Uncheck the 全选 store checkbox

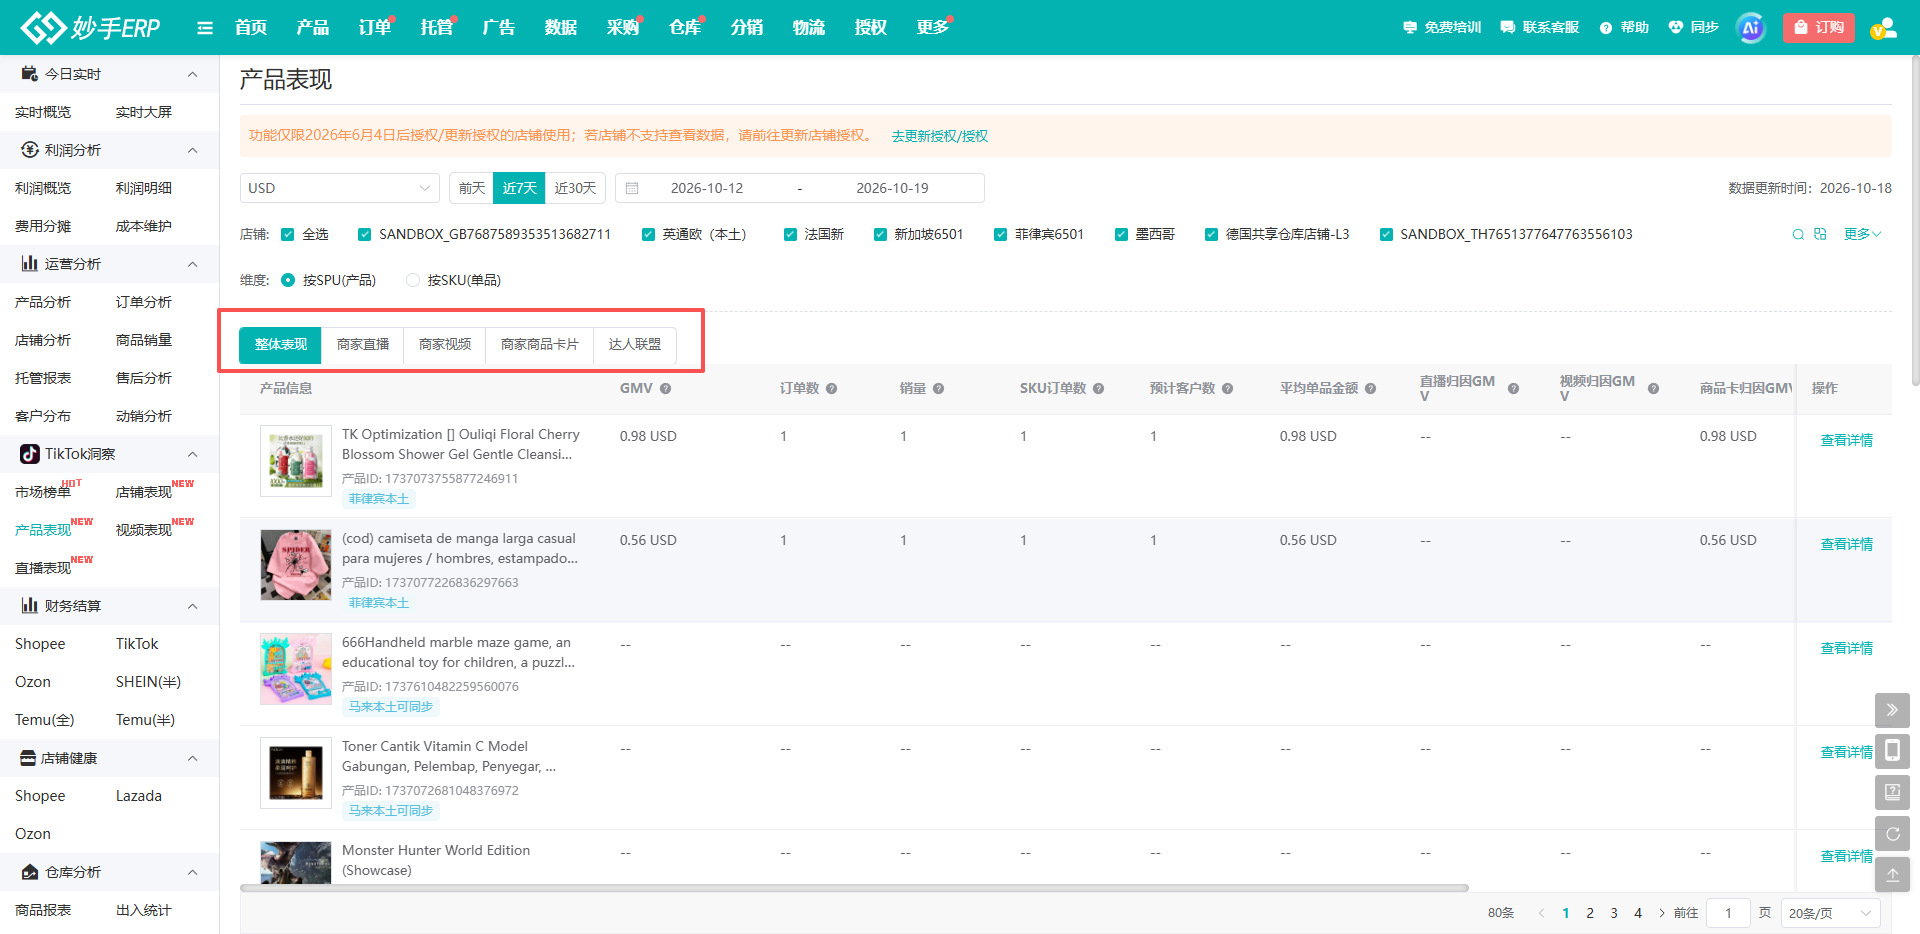coord(288,234)
